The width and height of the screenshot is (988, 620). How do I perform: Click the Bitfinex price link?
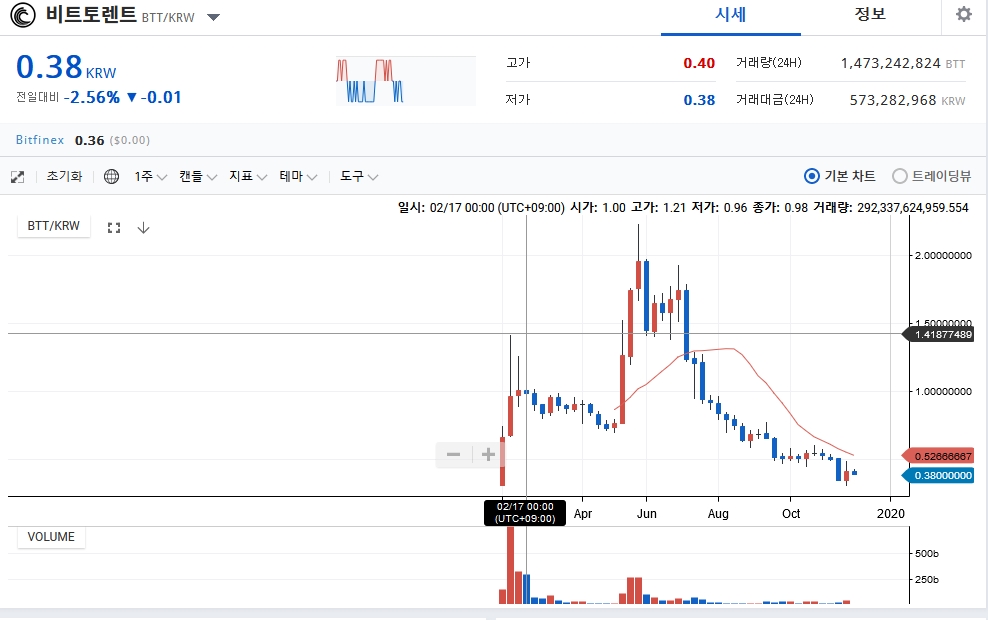pyautogui.click(x=40, y=140)
